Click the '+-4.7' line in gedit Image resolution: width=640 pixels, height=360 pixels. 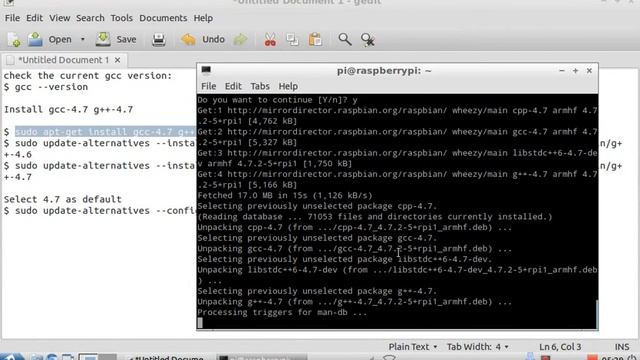coord(18,177)
